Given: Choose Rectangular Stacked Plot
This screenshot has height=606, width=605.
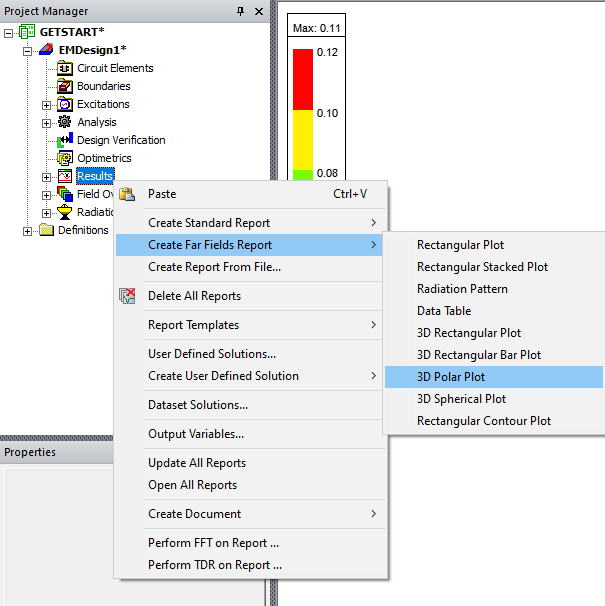Looking at the screenshot, I should pos(494,267).
